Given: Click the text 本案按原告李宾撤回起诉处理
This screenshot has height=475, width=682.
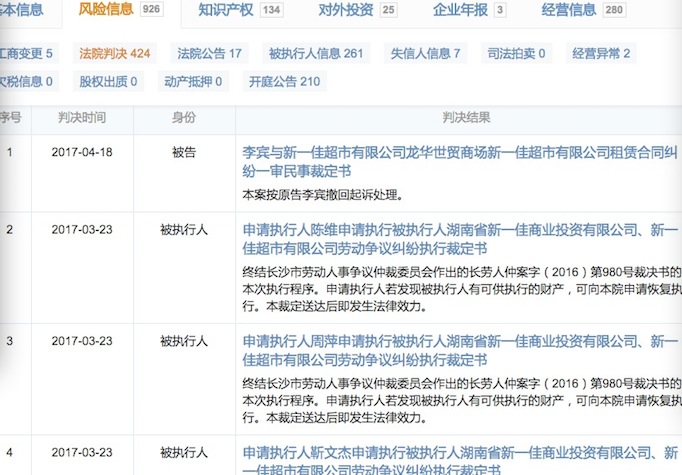Looking at the screenshot, I should click(x=322, y=195).
